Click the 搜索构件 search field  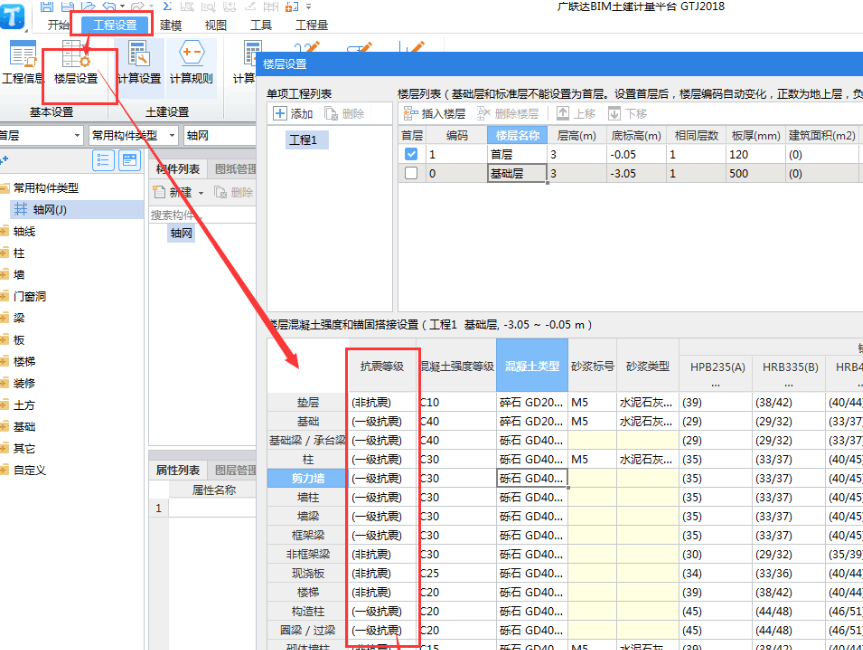click(203, 215)
